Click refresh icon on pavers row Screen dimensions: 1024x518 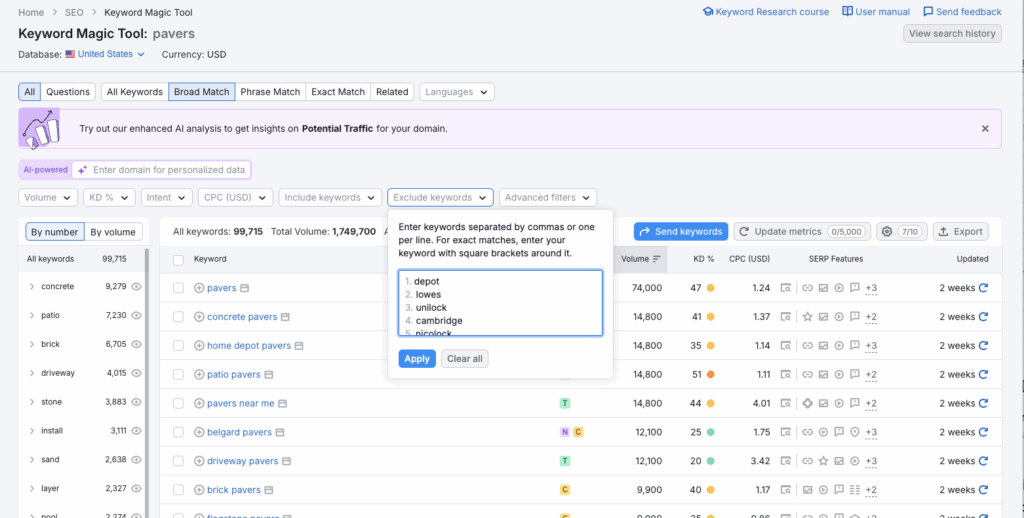(983, 288)
